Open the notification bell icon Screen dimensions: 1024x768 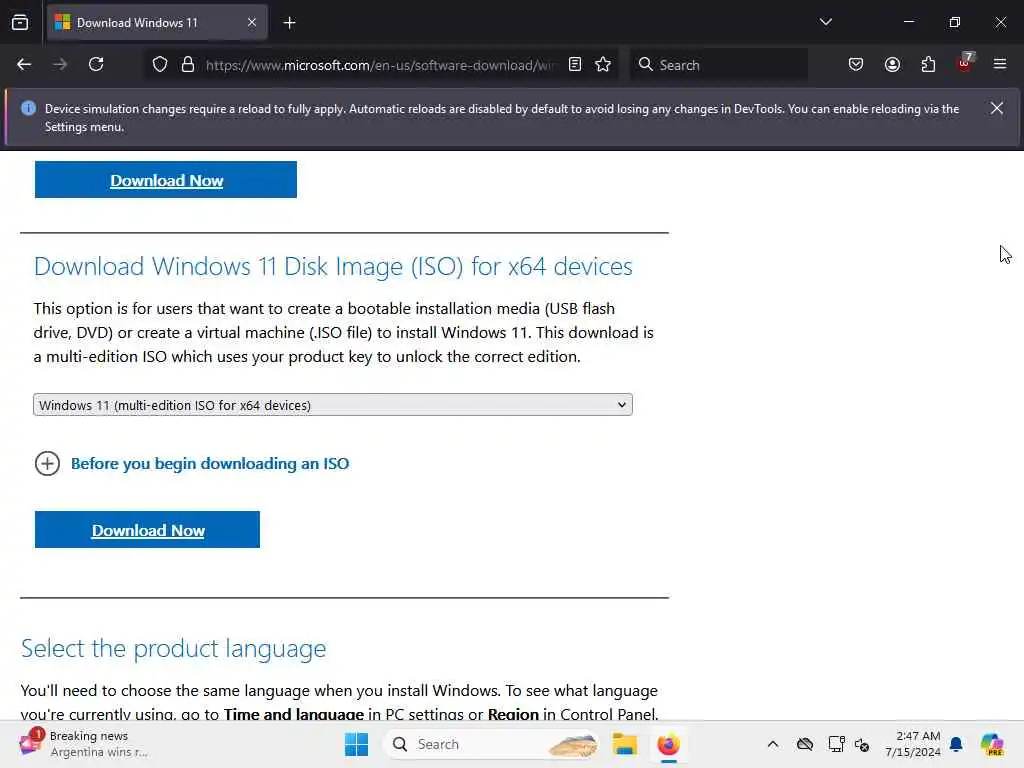[956, 744]
